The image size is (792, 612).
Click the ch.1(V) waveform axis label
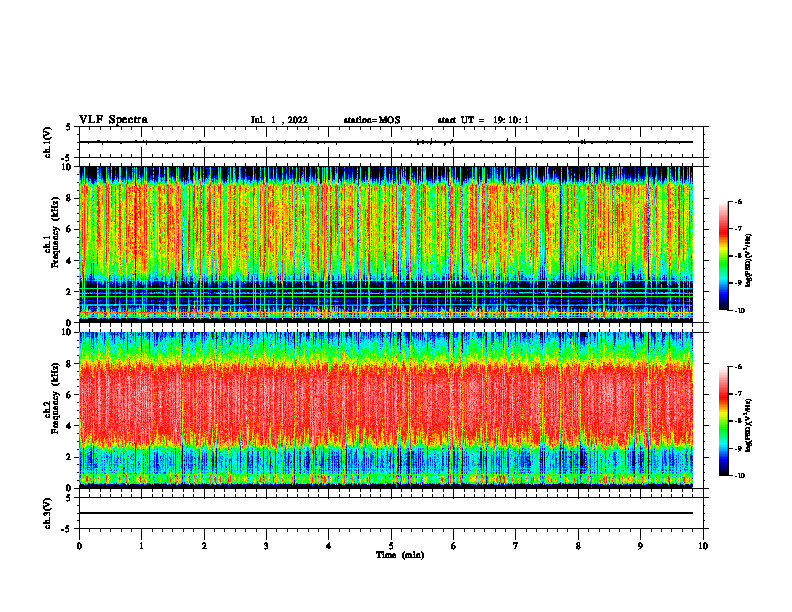coord(47,142)
